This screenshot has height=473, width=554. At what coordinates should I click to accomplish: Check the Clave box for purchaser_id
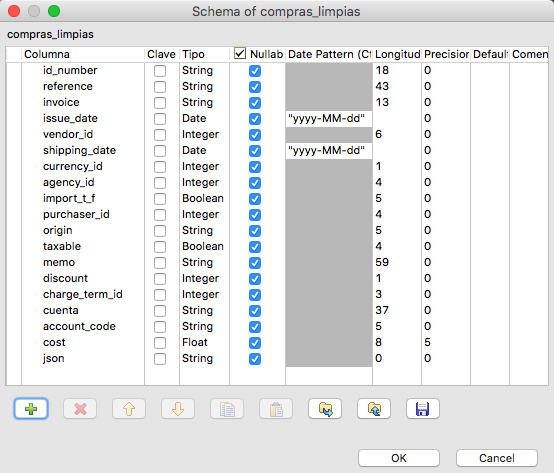(x=160, y=214)
